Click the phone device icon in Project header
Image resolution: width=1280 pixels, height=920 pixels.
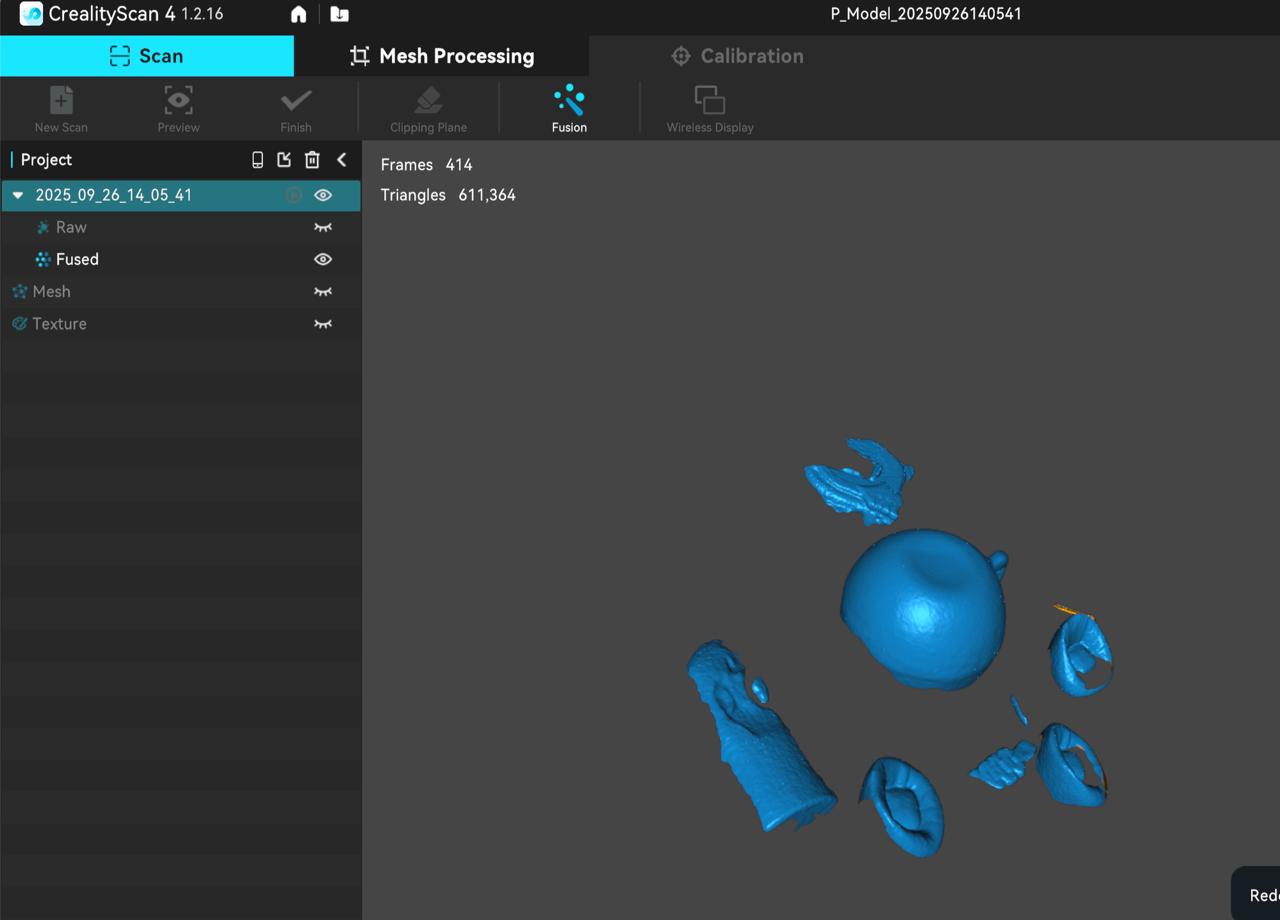click(x=257, y=160)
